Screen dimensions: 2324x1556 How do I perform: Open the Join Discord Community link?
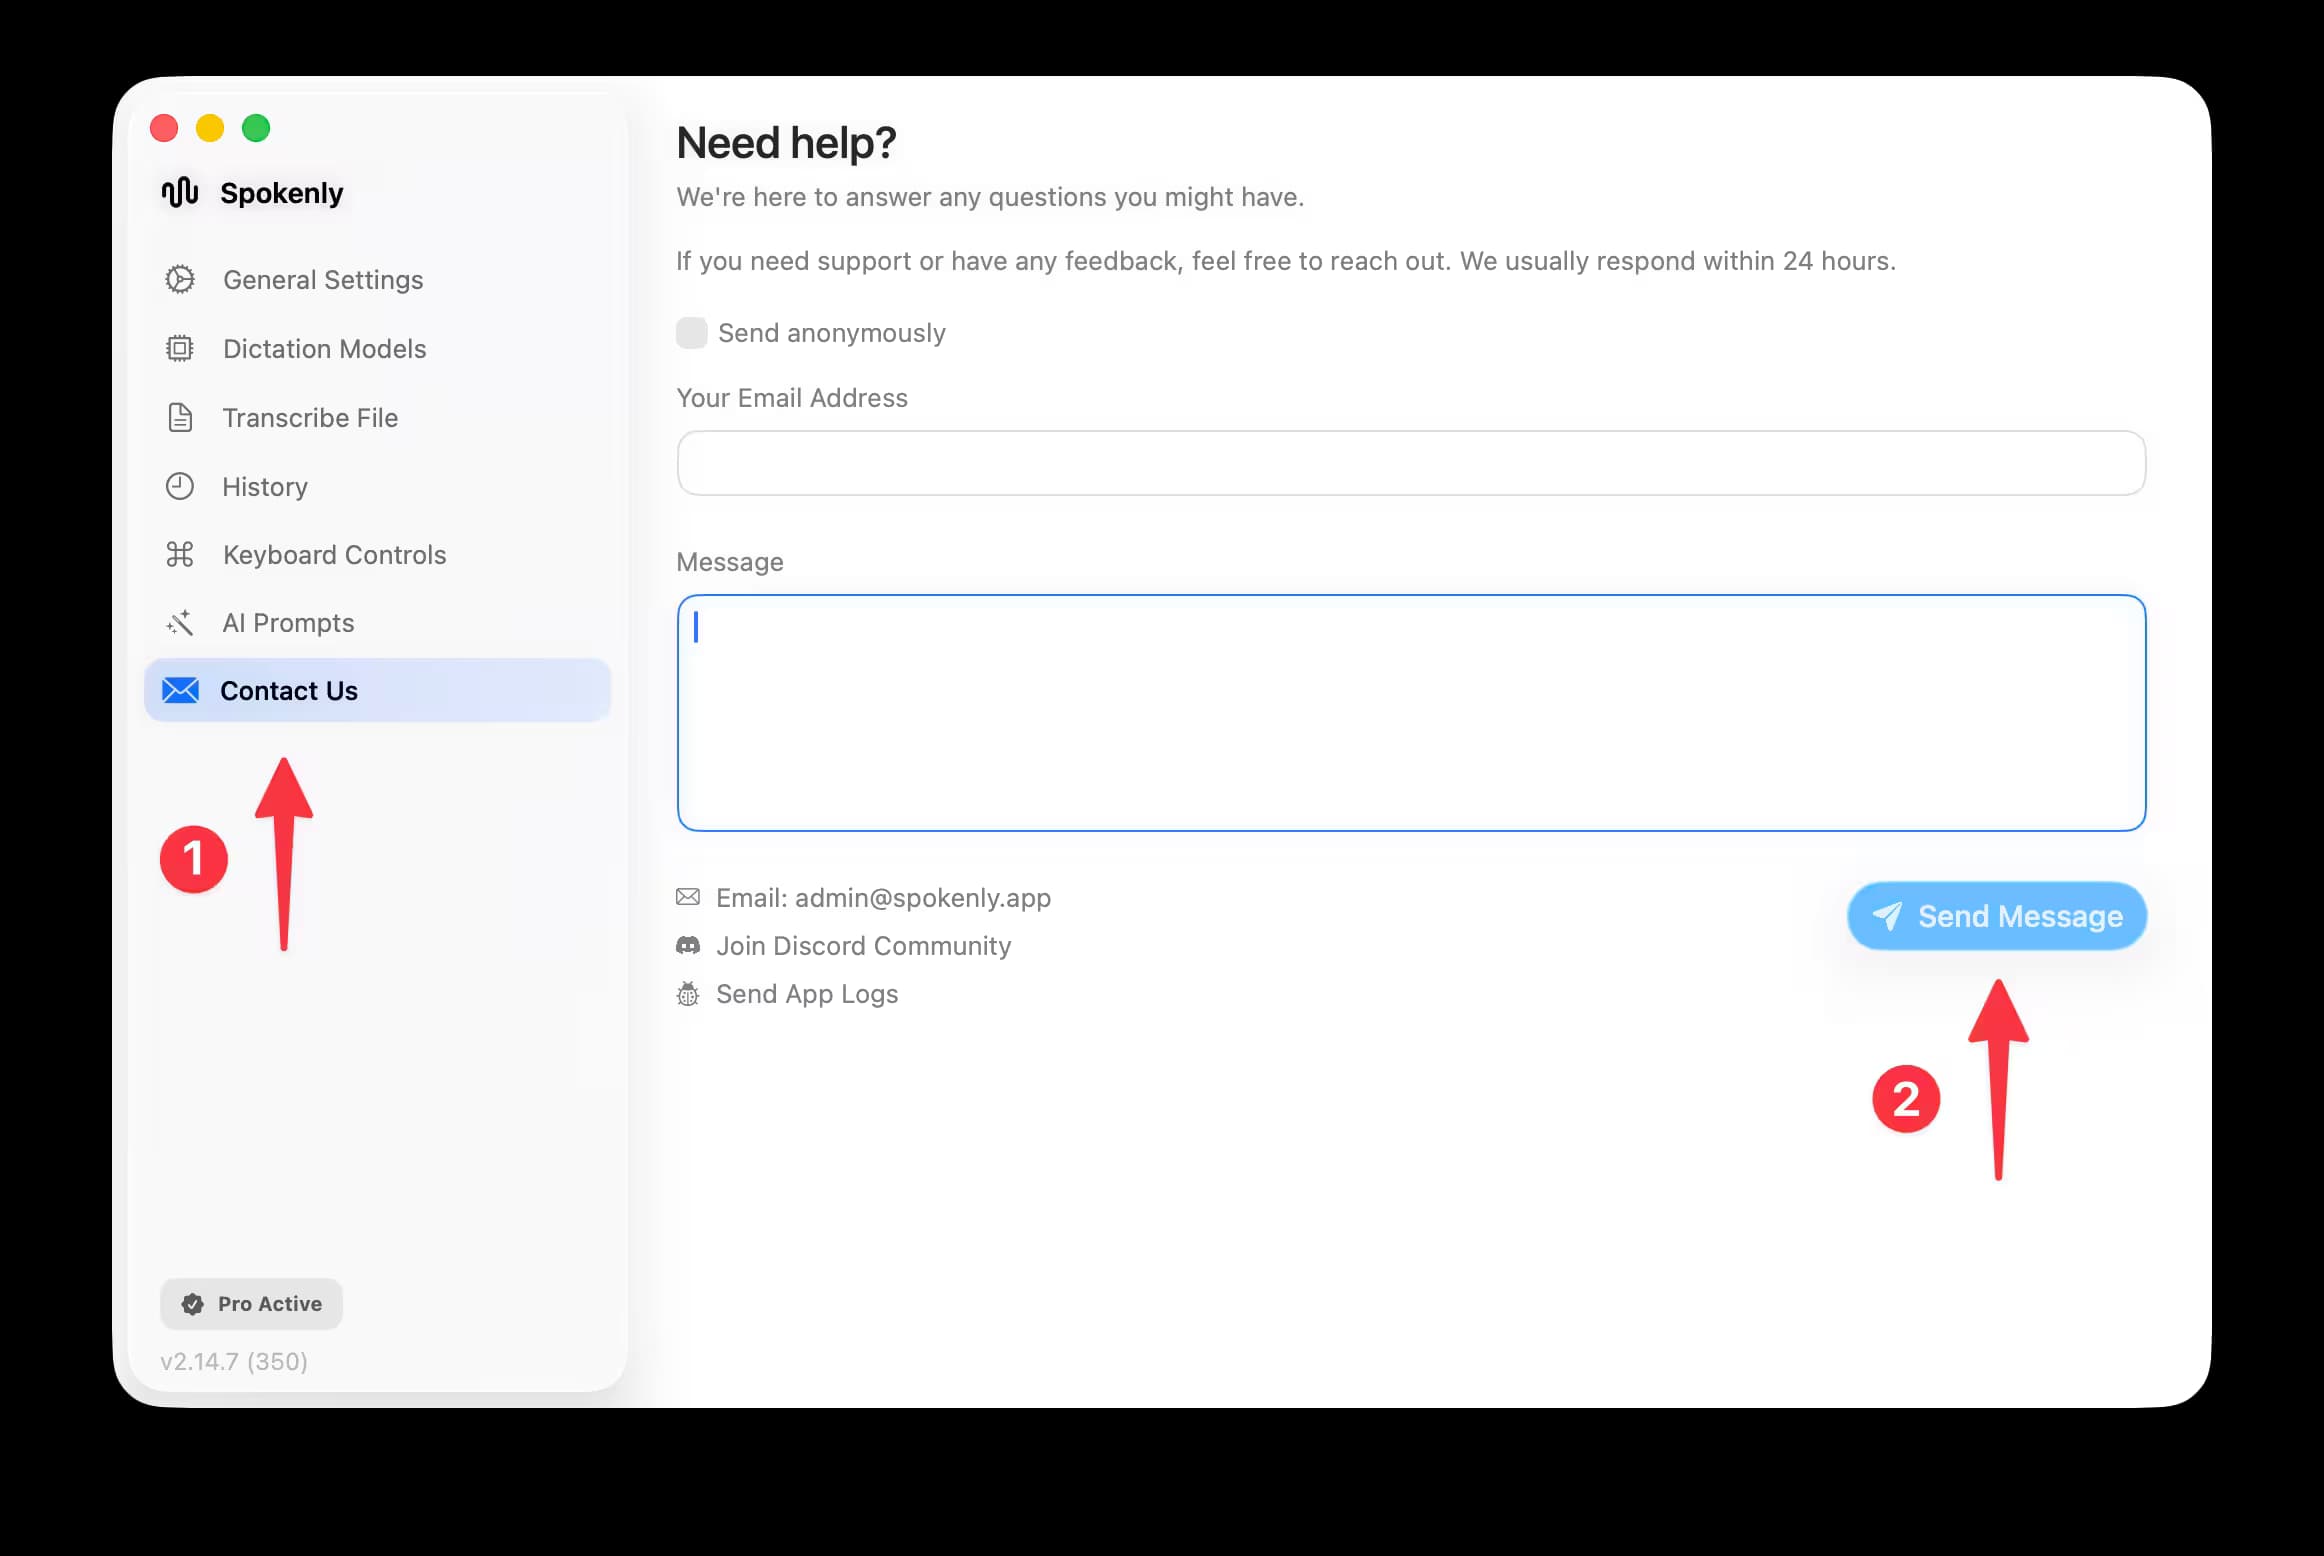click(863, 945)
